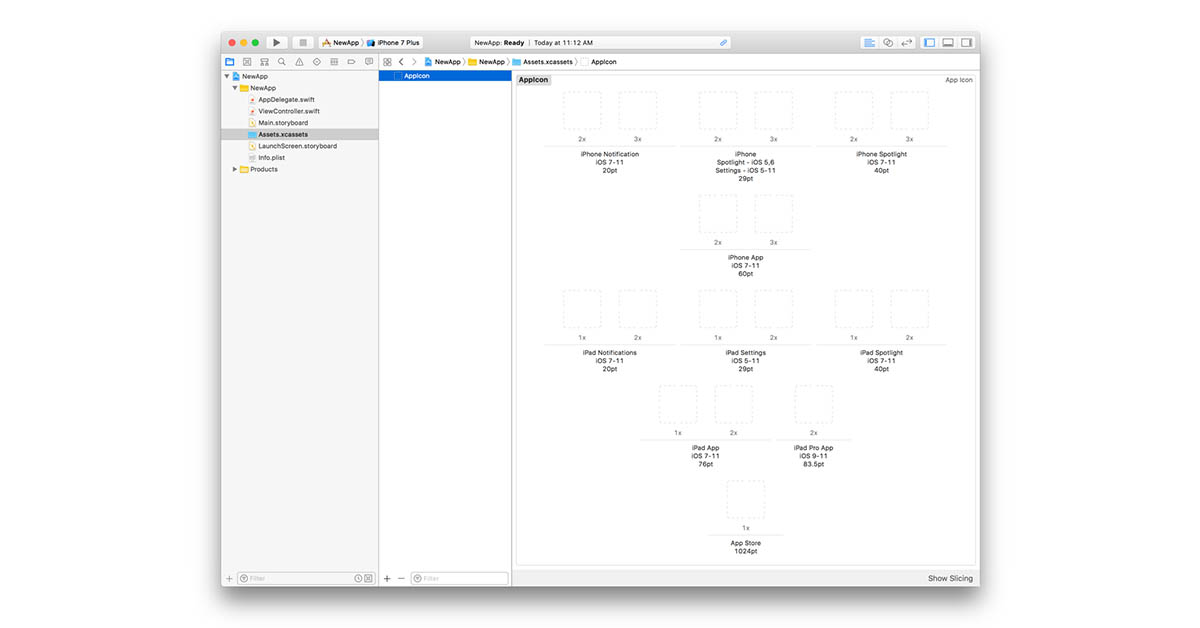
Task: Select the Symbol navigator icon
Action: click(247, 61)
